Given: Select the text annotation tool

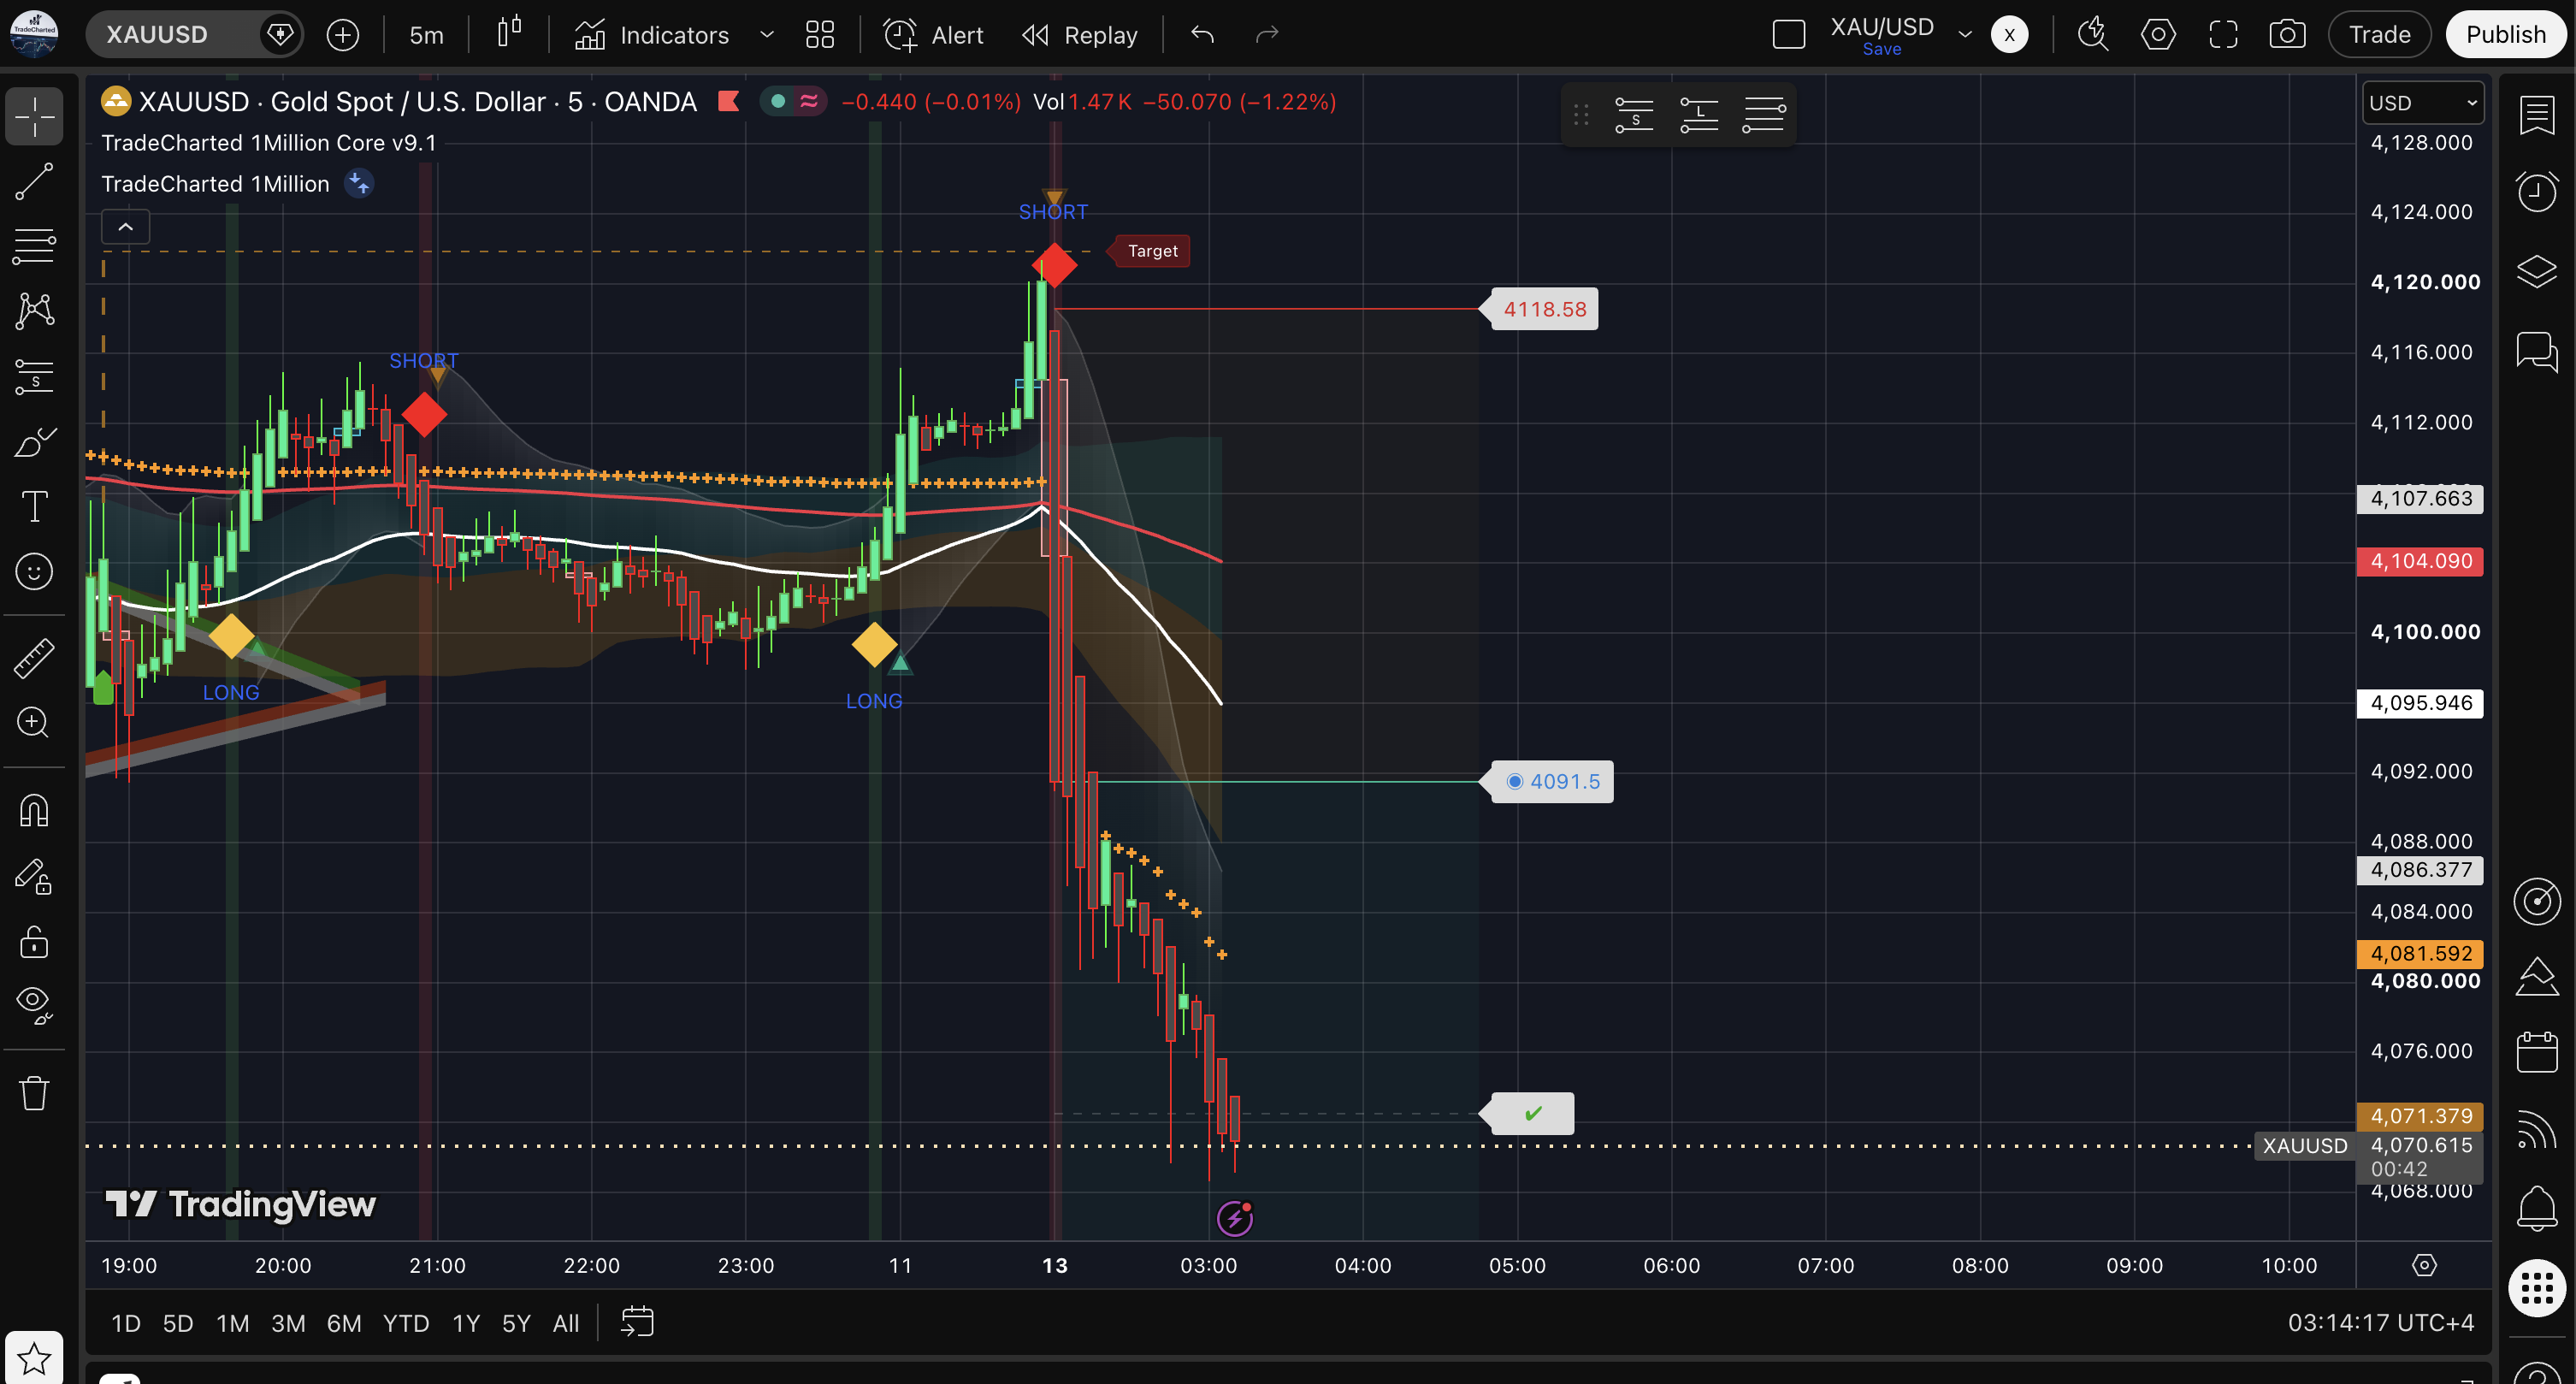Looking at the screenshot, I should [34, 506].
